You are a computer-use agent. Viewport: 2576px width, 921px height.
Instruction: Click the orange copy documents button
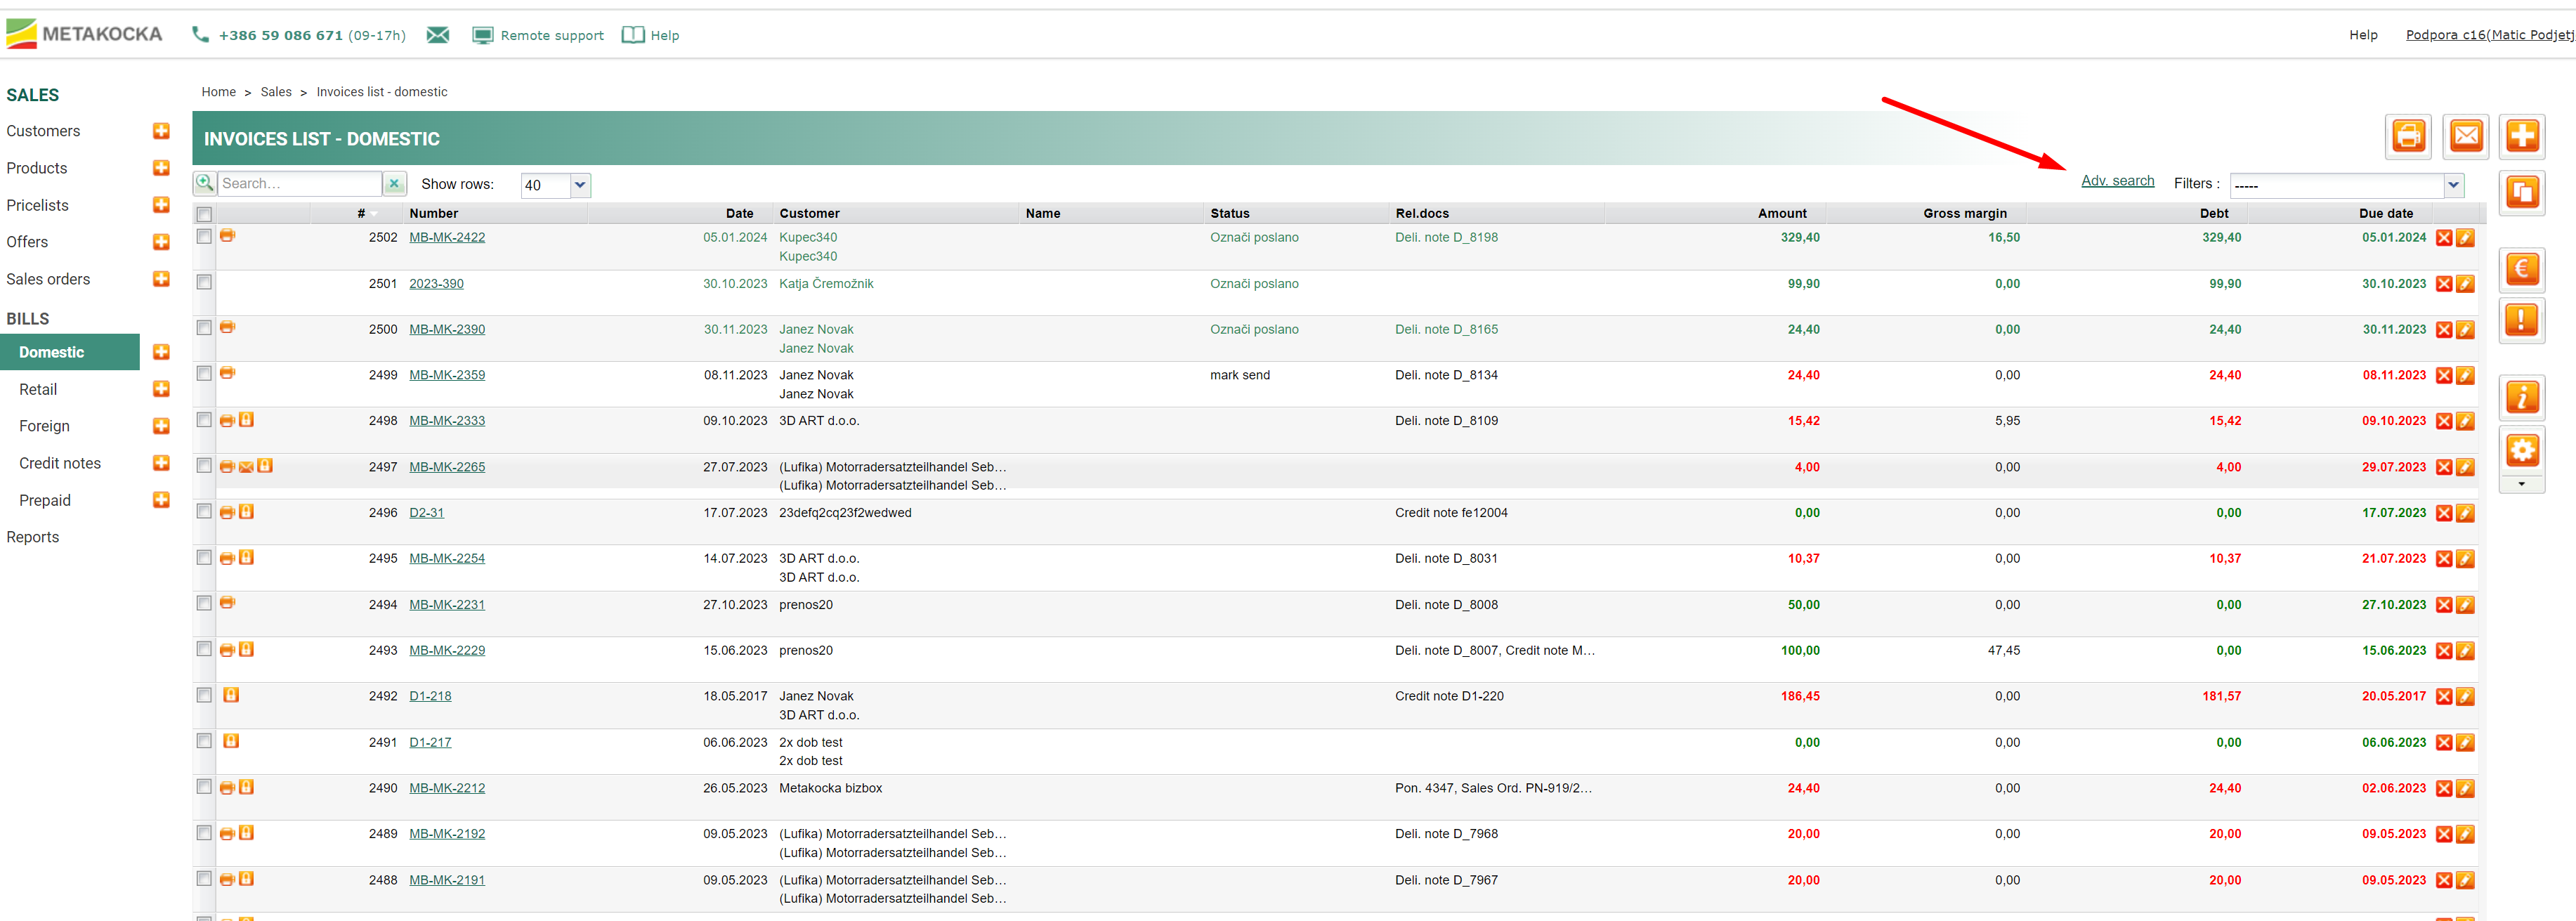click(x=2521, y=192)
